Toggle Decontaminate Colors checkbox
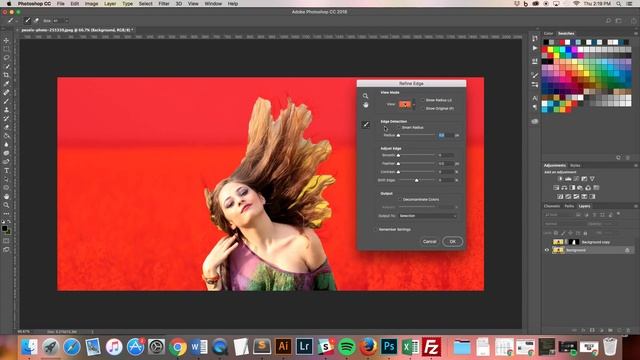The height and width of the screenshot is (360, 640). 400,200
